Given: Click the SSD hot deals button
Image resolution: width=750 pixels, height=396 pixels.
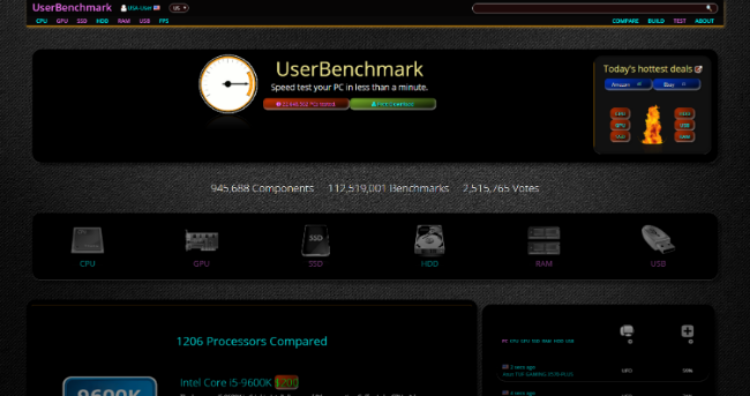Looking at the screenshot, I should (x=620, y=137).
